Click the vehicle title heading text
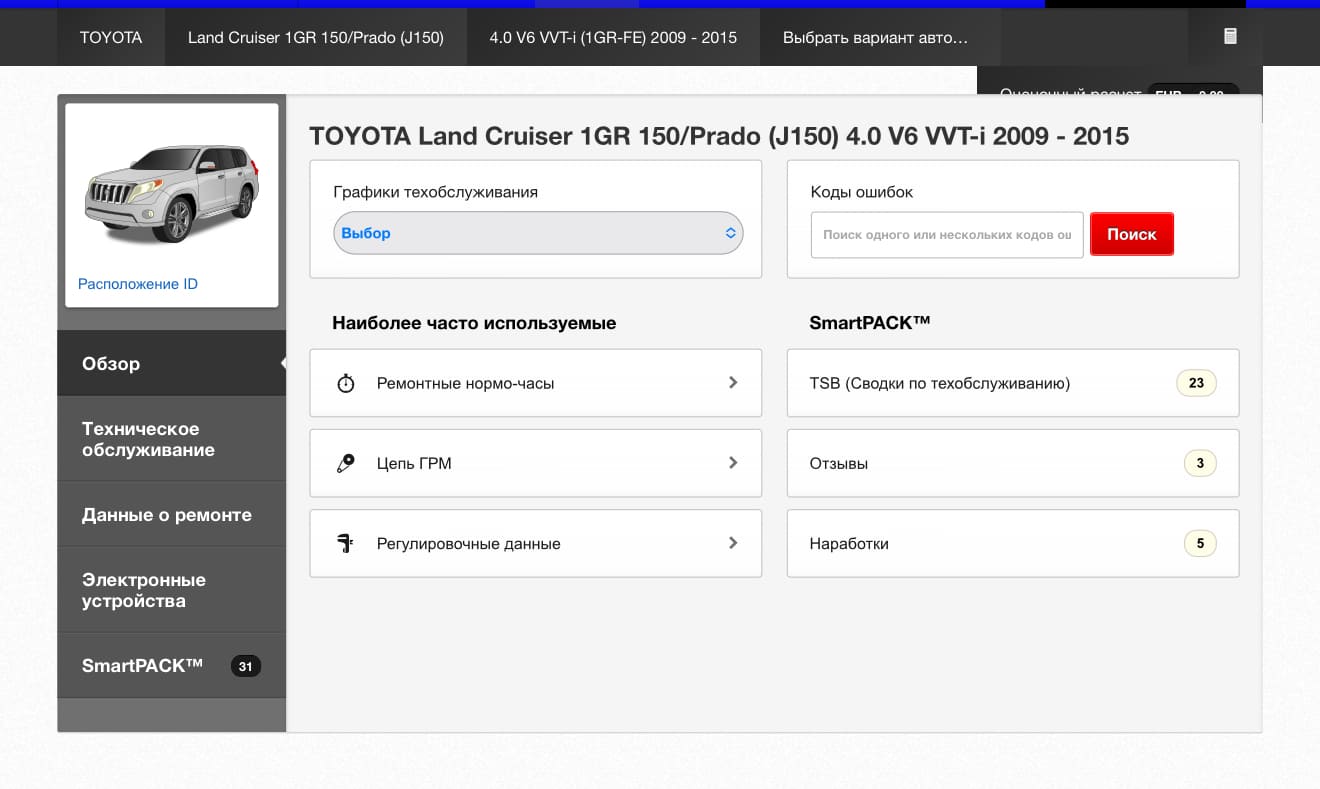This screenshot has width=1320, height=789. click(719, 136)
